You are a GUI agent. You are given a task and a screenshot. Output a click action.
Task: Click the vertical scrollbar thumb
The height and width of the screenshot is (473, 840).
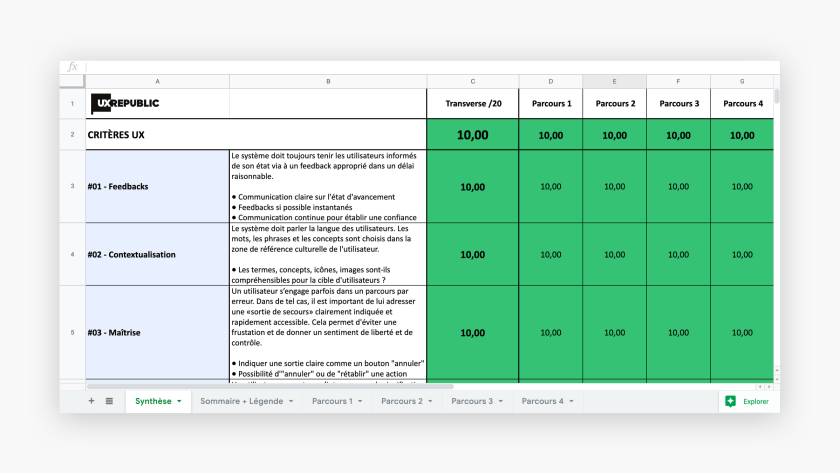[x=777, y=96]
